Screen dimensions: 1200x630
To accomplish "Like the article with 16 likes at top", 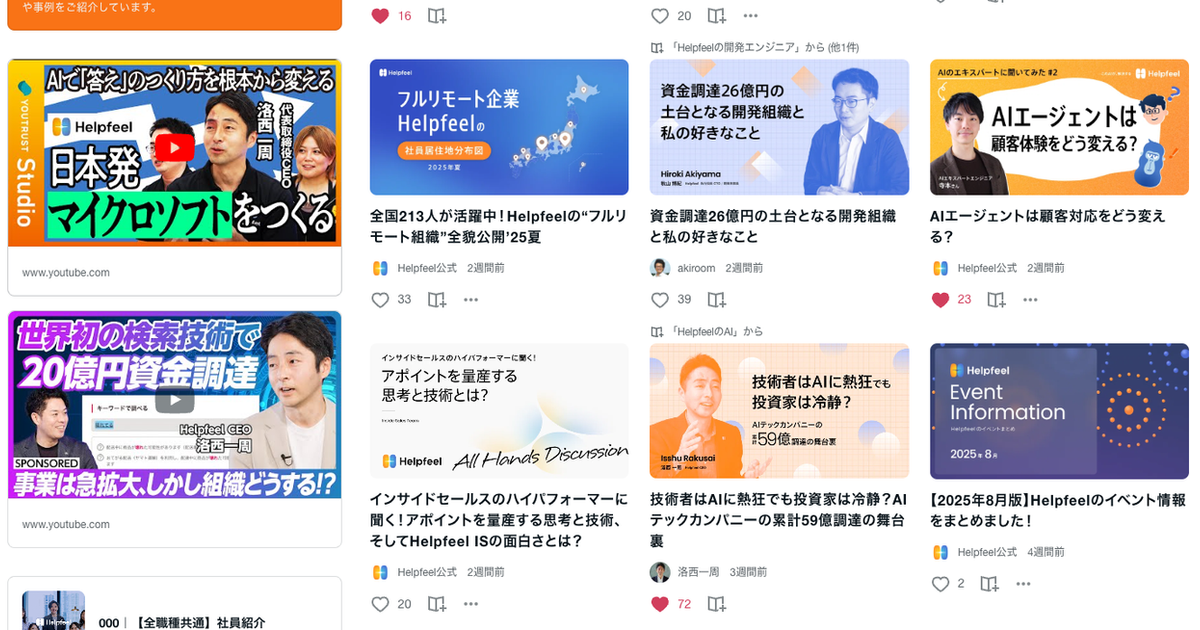I will (380, 16).
